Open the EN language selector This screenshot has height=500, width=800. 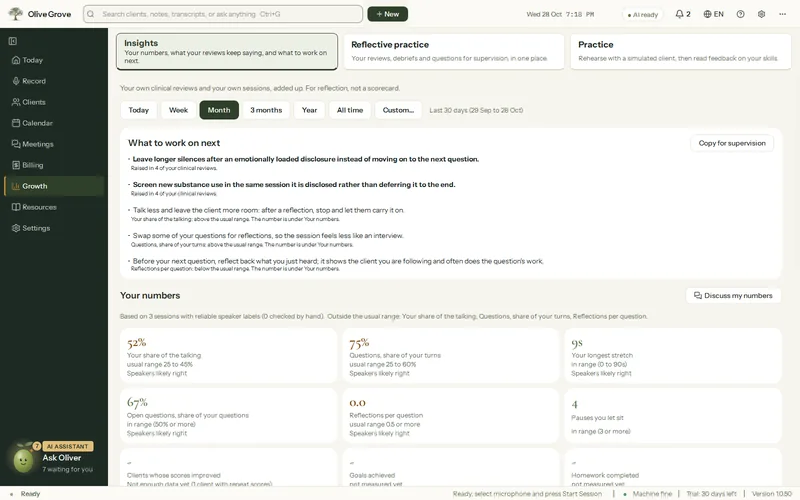(713, 14)
